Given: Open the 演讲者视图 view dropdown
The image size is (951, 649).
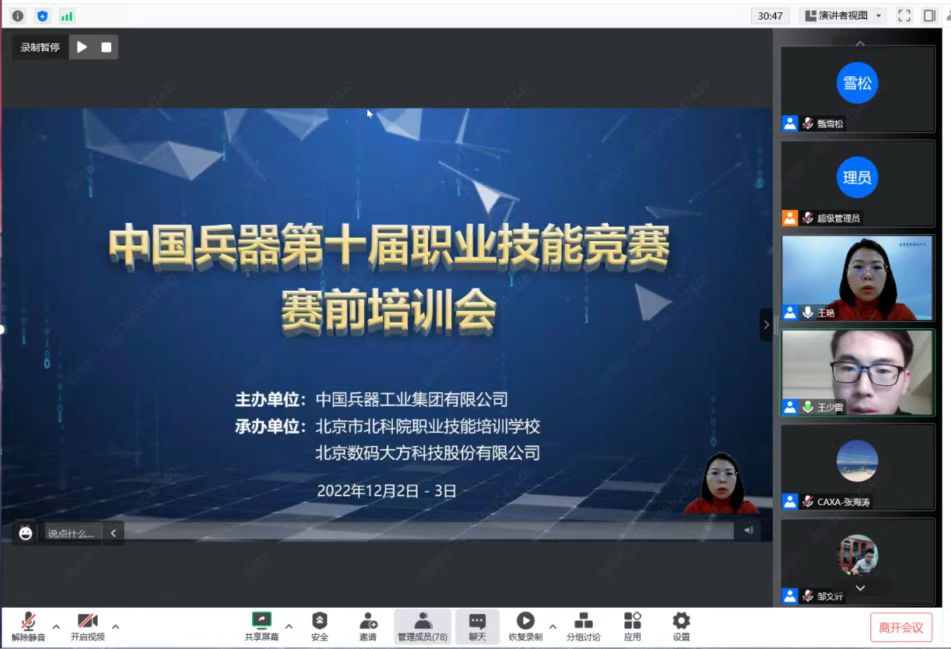Looking at the screenshot, I should [843, 16].
